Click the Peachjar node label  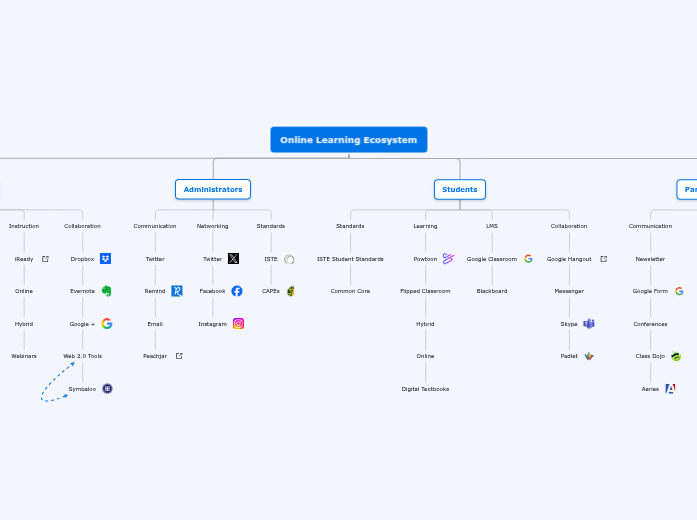(x=155, y=356)
